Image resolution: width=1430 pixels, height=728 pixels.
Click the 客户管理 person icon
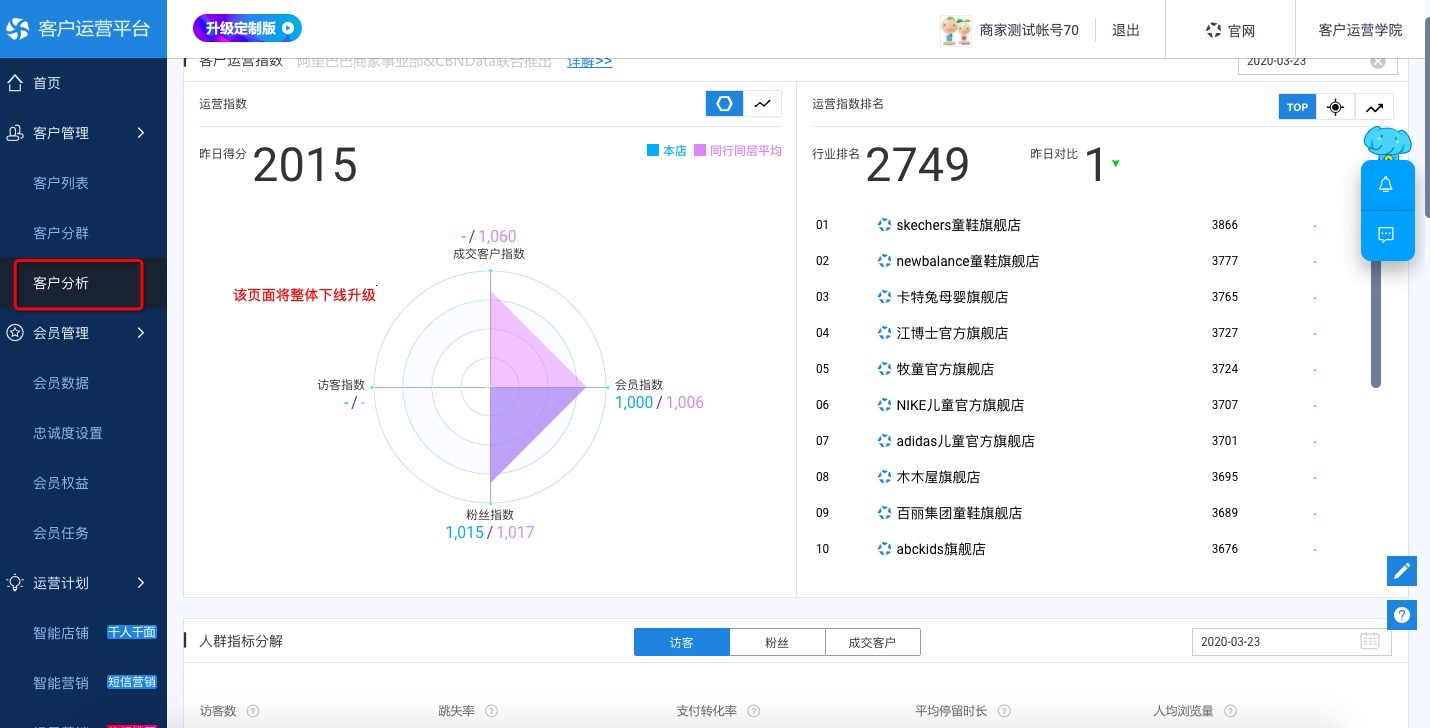[15, 133]
